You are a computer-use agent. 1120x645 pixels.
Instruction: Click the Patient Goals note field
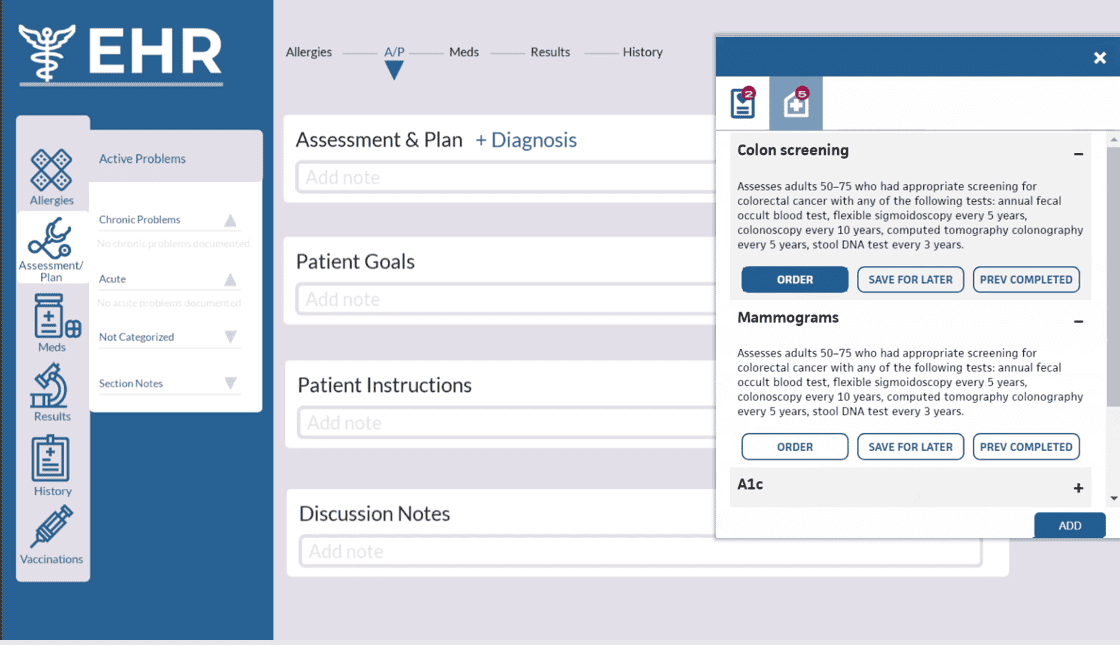tap(507, 299)
